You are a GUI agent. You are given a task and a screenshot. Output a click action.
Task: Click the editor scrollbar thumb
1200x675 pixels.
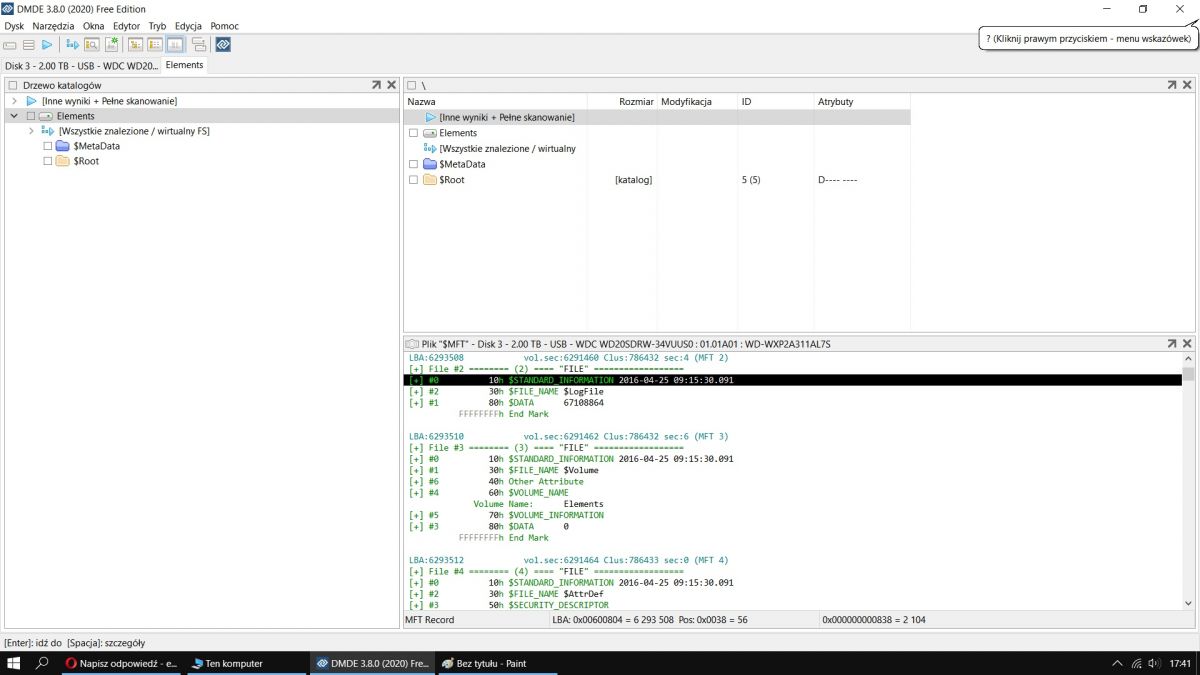pos(1189,374)
